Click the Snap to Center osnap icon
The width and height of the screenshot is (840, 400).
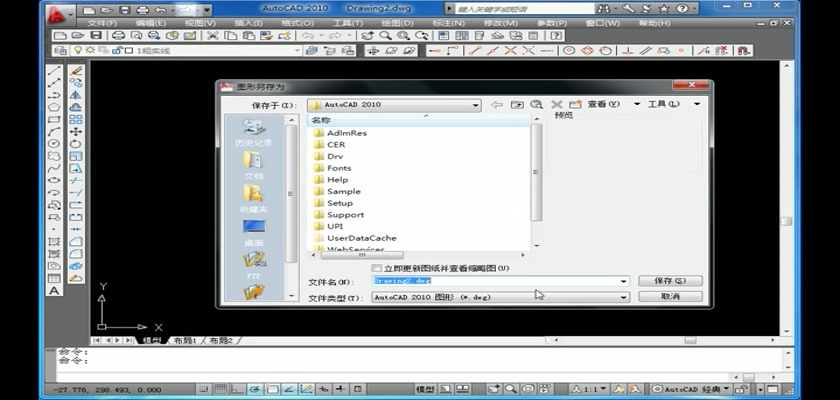pos(569,50)
